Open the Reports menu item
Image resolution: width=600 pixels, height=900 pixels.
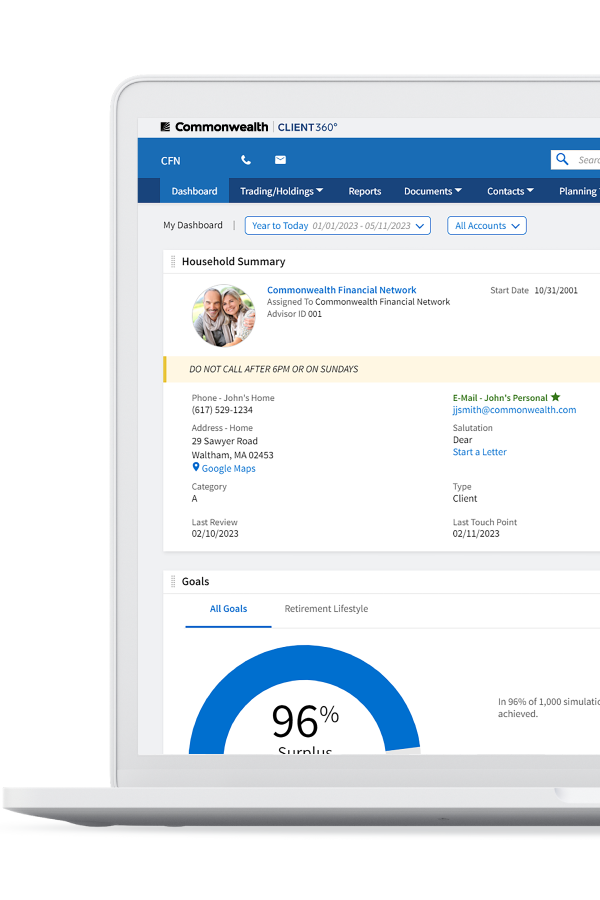coord(365,191)
